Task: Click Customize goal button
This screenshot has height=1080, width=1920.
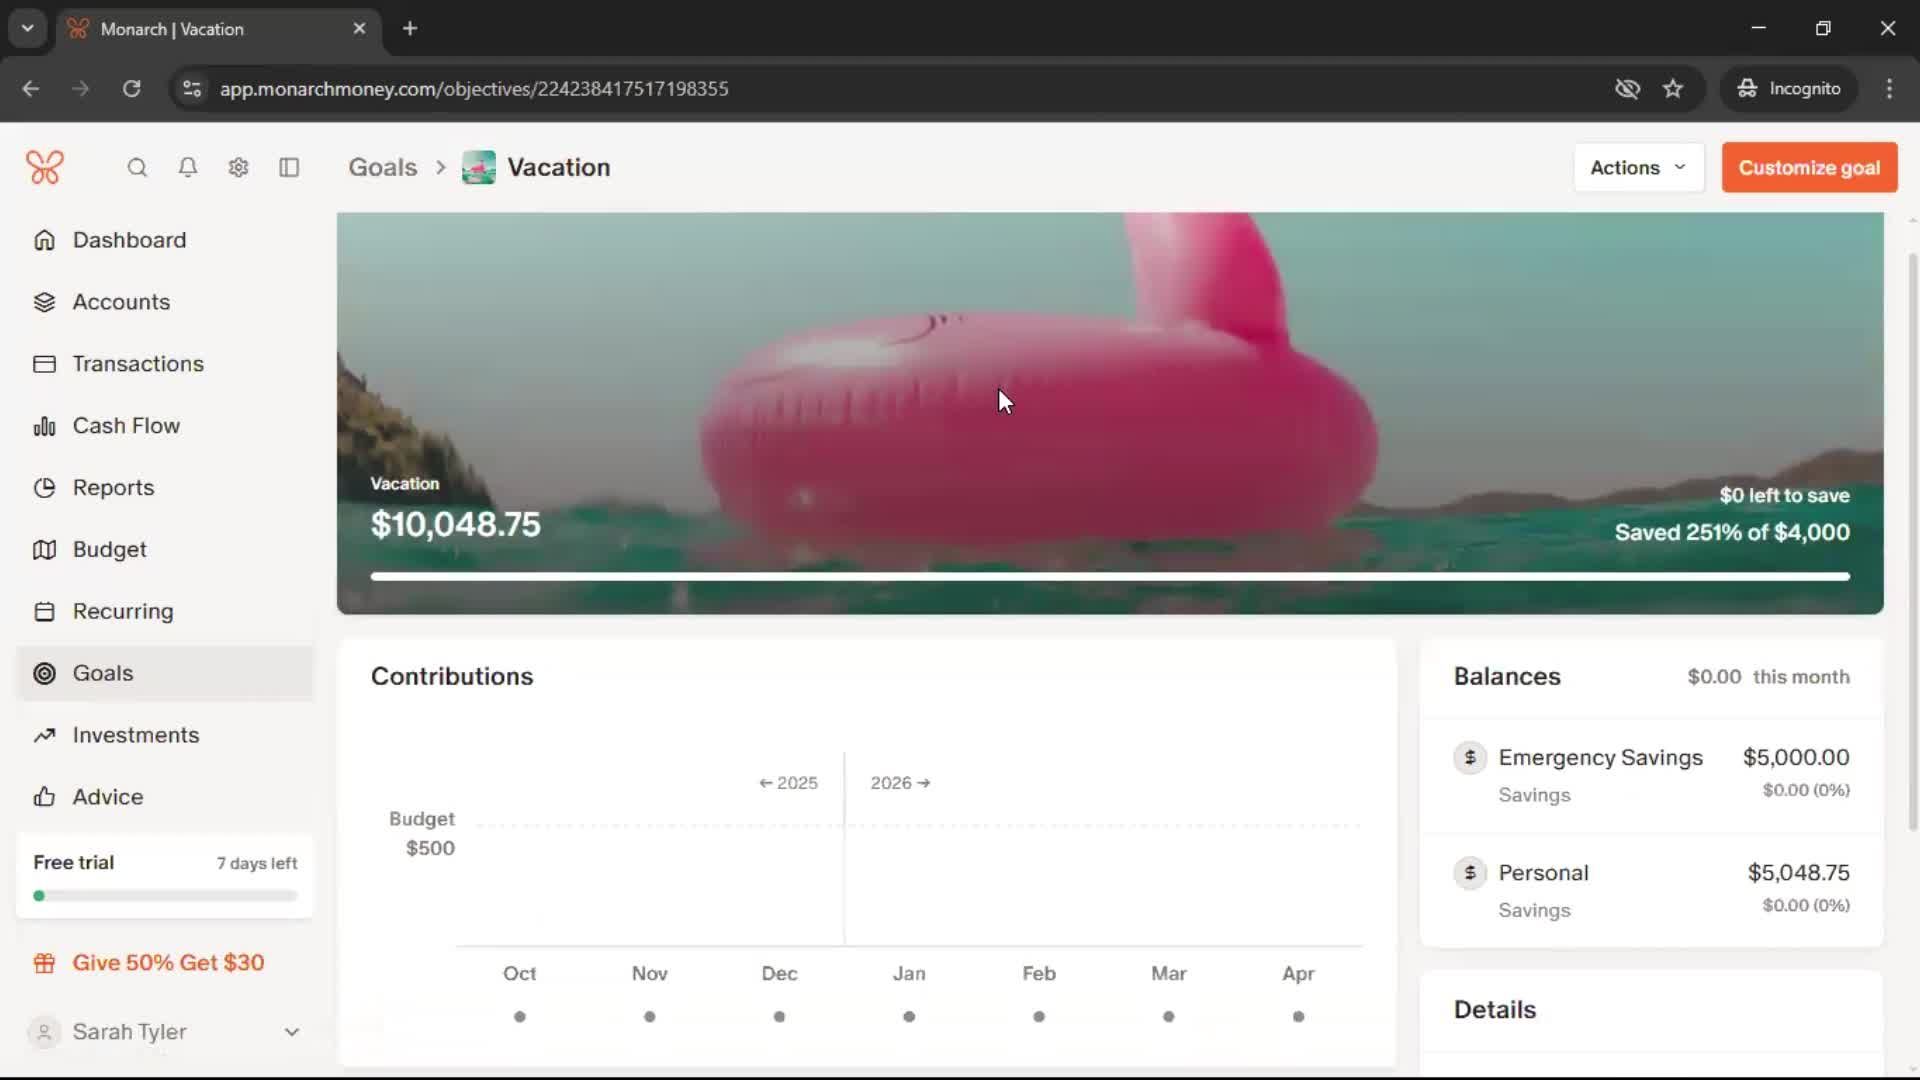Action: [x=1808, y=168]
